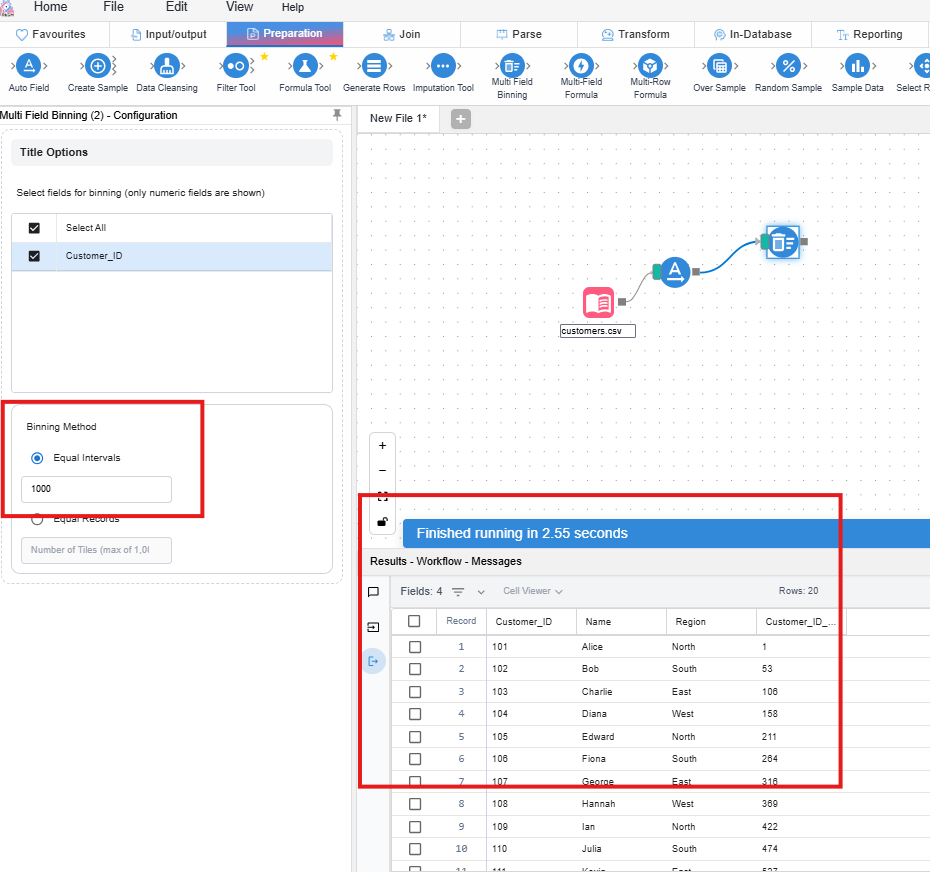Add a new workflow tab with plus button
This screenshot has height=872, width=930.
461,119
